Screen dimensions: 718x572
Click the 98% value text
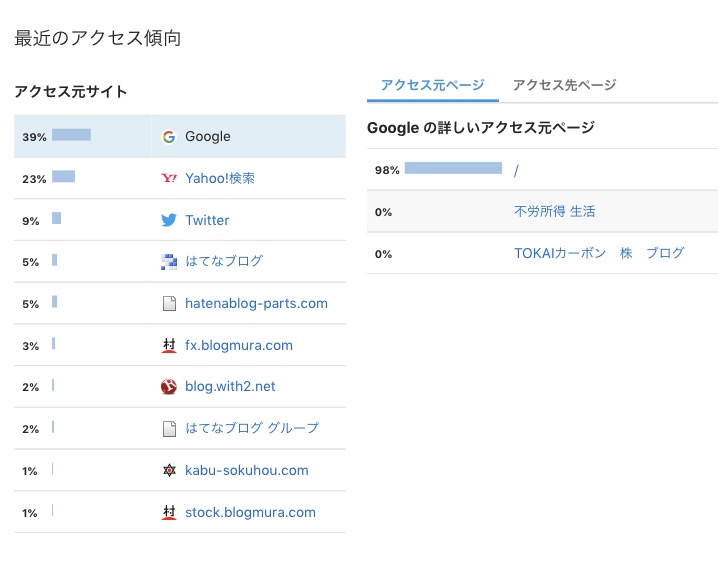[387, 170]
